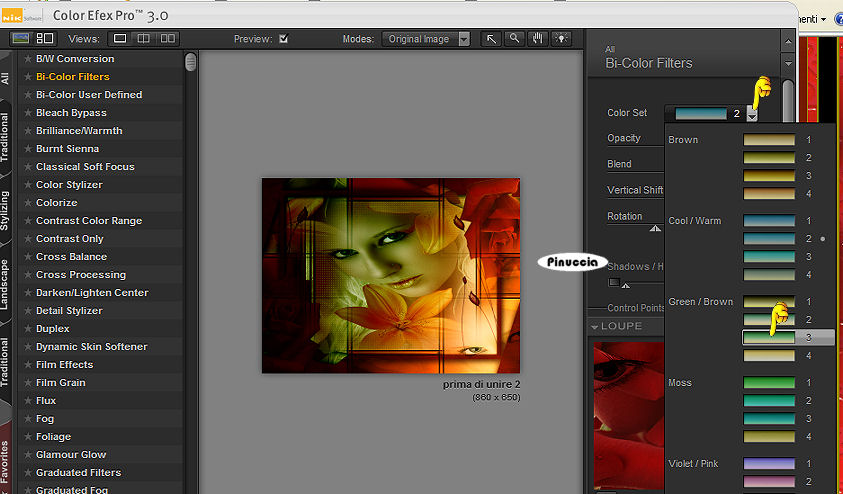The width and height of the screenshot is (843, 494).
Task: Toggle the Preview checkbox
Action: pos(284,39)
